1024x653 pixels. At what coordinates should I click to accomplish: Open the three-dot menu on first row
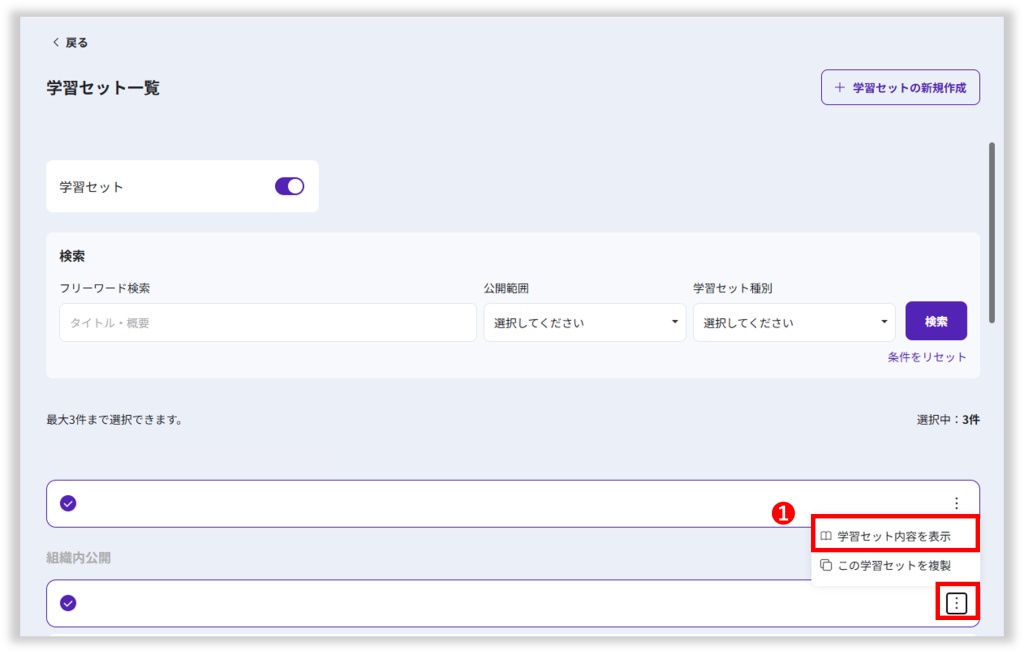(956, 503)
